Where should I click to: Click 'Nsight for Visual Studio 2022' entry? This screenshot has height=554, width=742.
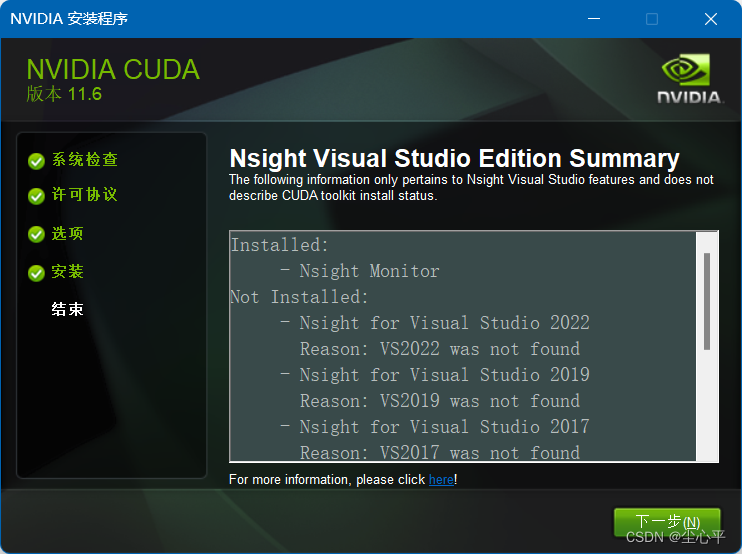[x=444, y=323]
